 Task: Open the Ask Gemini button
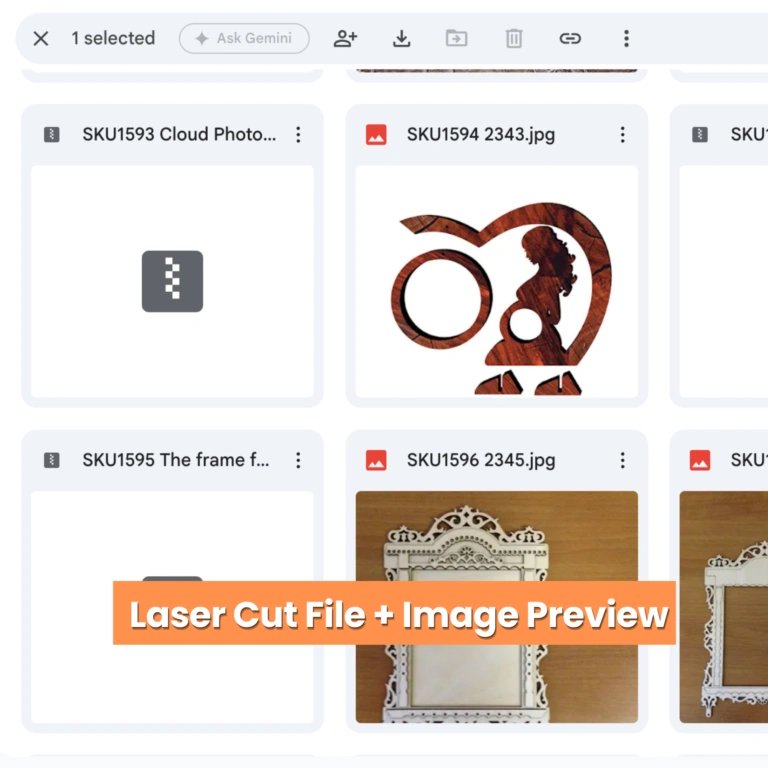tap(244, 38)
